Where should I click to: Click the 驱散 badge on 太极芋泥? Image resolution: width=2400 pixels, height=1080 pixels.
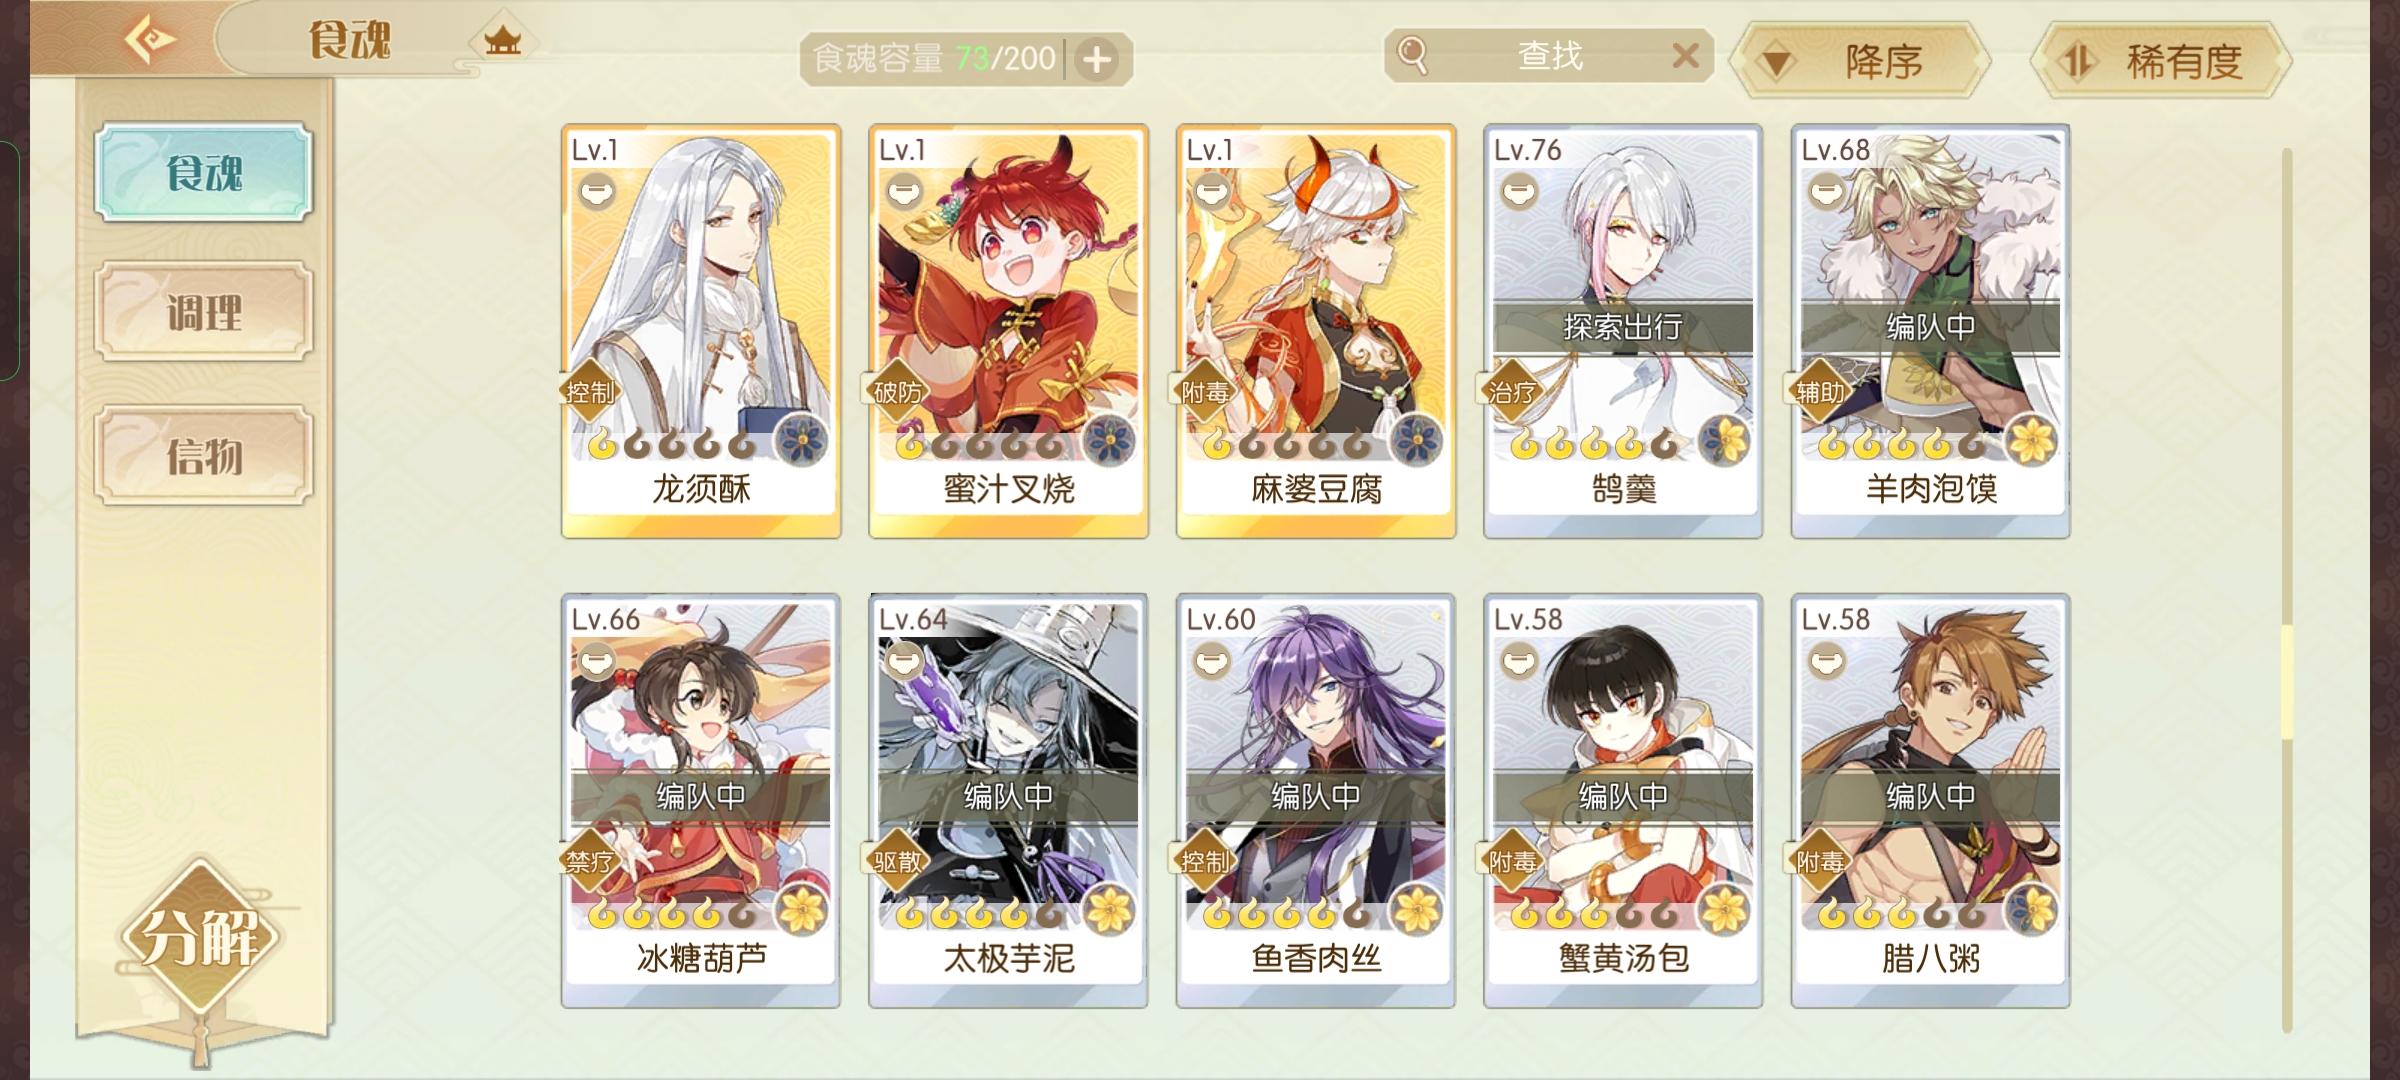(897, 861)
